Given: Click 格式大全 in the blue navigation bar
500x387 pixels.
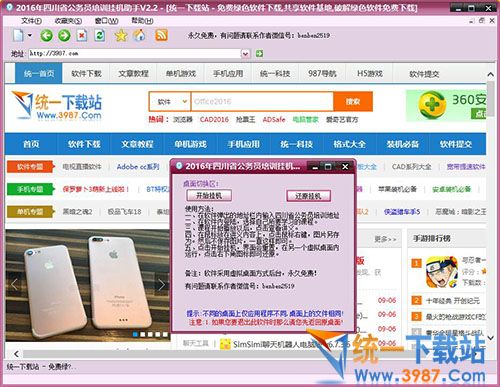Looking at the screenshot, I should tap(349, 144).
